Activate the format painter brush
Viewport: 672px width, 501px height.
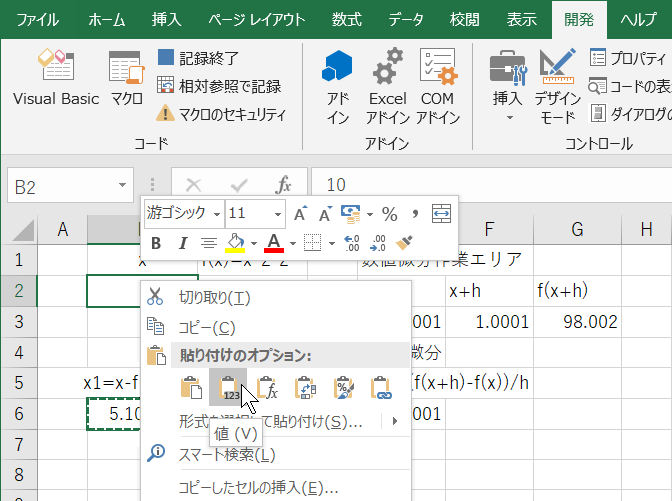pos(404,243)
